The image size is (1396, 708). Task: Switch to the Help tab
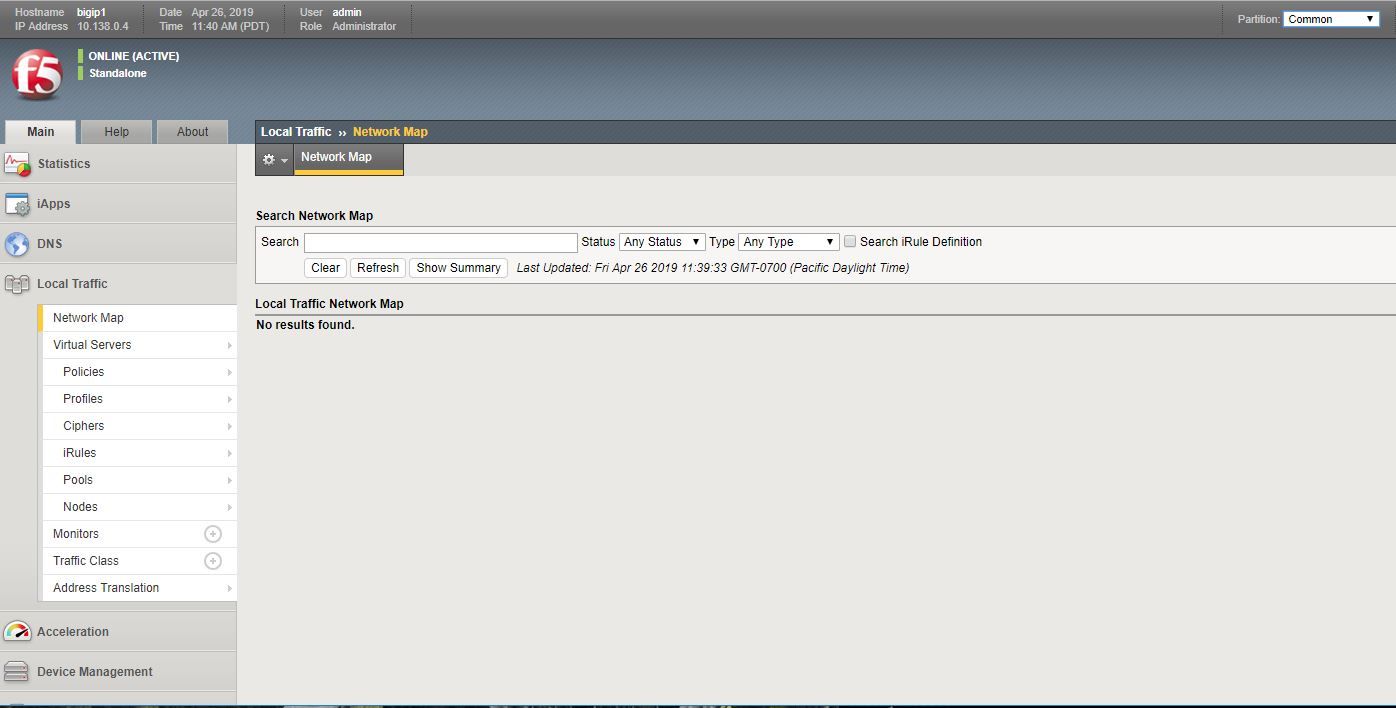pos(116,131)
